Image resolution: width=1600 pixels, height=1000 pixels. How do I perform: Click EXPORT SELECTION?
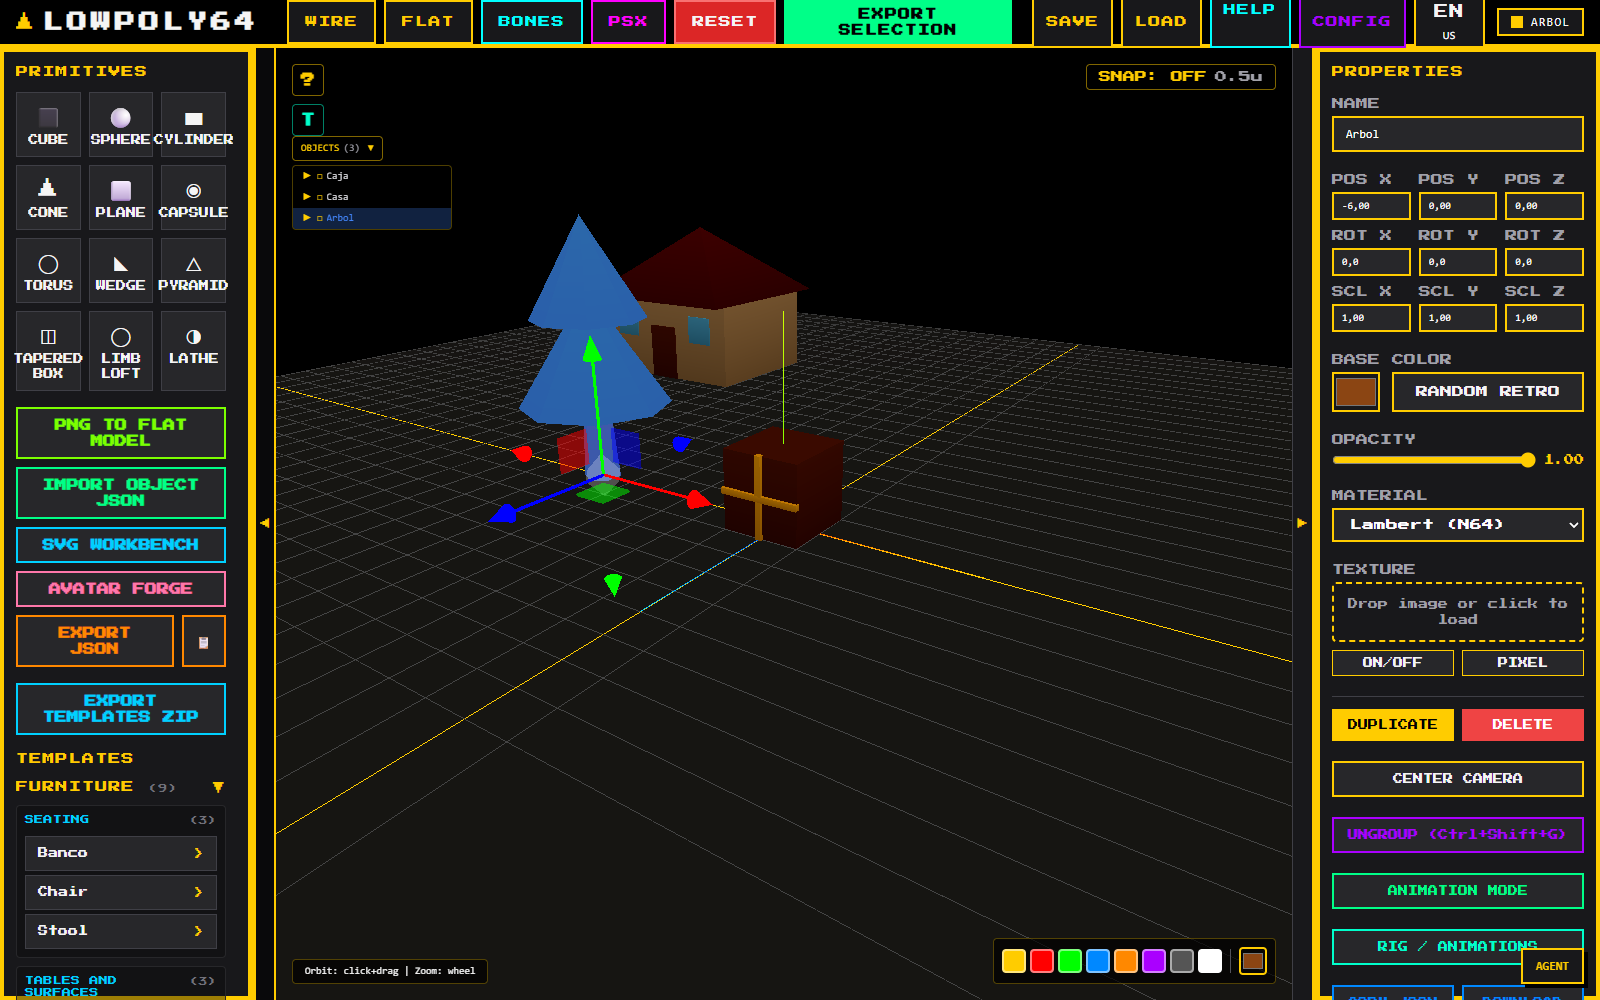click(897, 22)
